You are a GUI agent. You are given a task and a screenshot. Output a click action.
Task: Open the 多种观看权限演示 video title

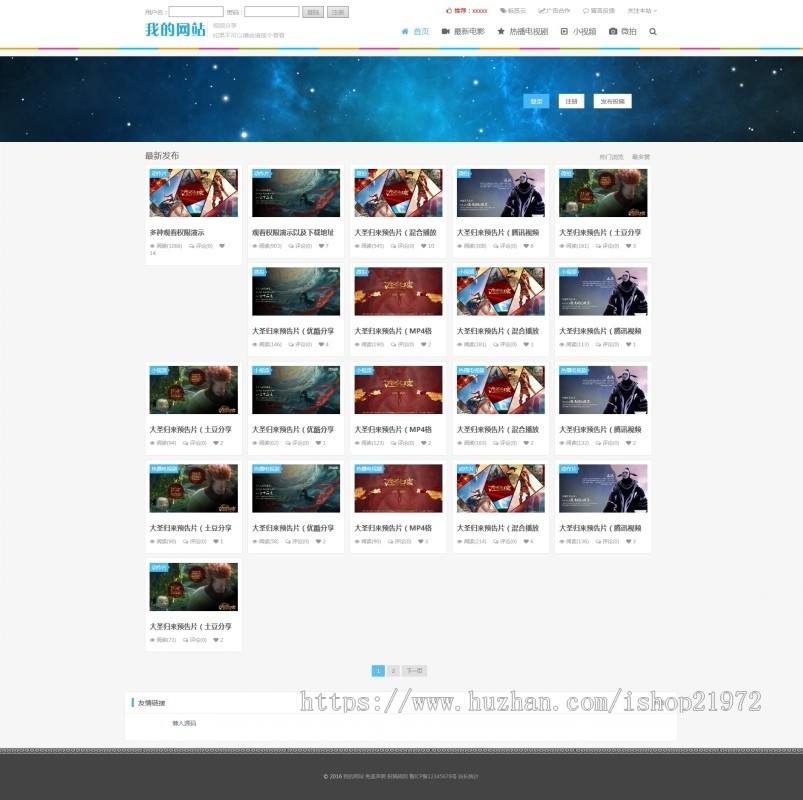pyautogui.click(x=177, y=233)
